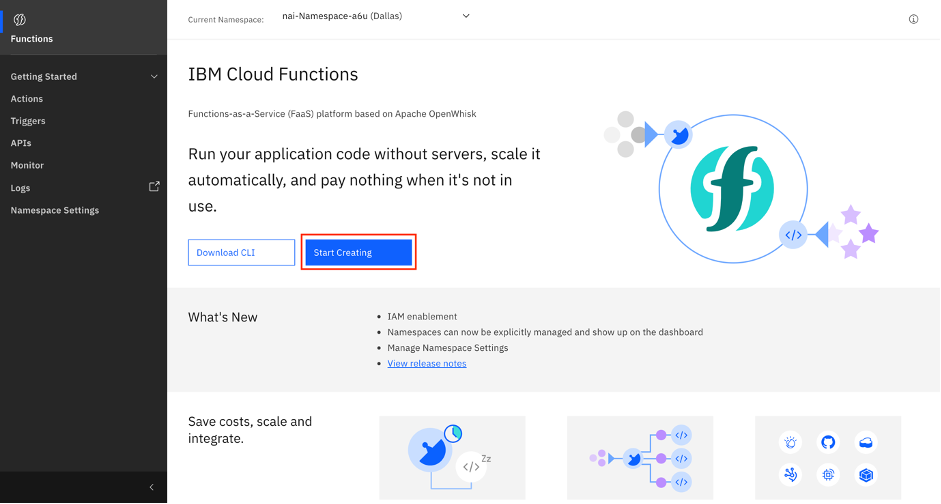Click the cube package icon in integrations card
Viewport: 941px width, 504px height.
pyautogui.click(x=865, y=475)
